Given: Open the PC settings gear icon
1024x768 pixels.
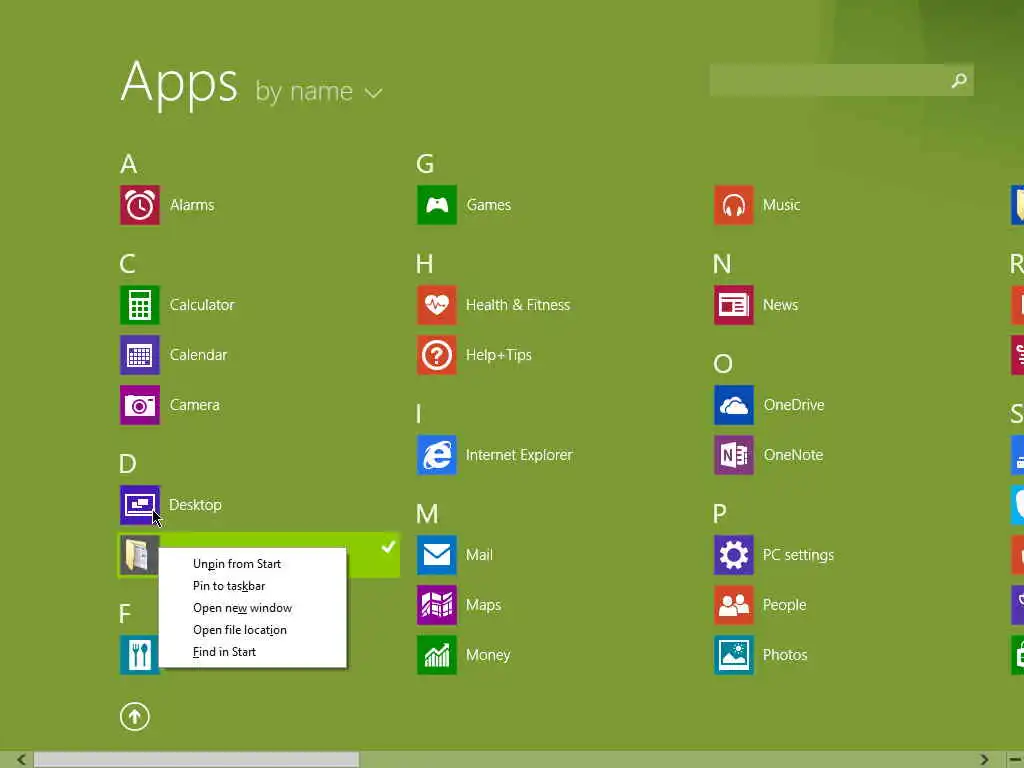Looking at the screenshot, I should (734, 555).
